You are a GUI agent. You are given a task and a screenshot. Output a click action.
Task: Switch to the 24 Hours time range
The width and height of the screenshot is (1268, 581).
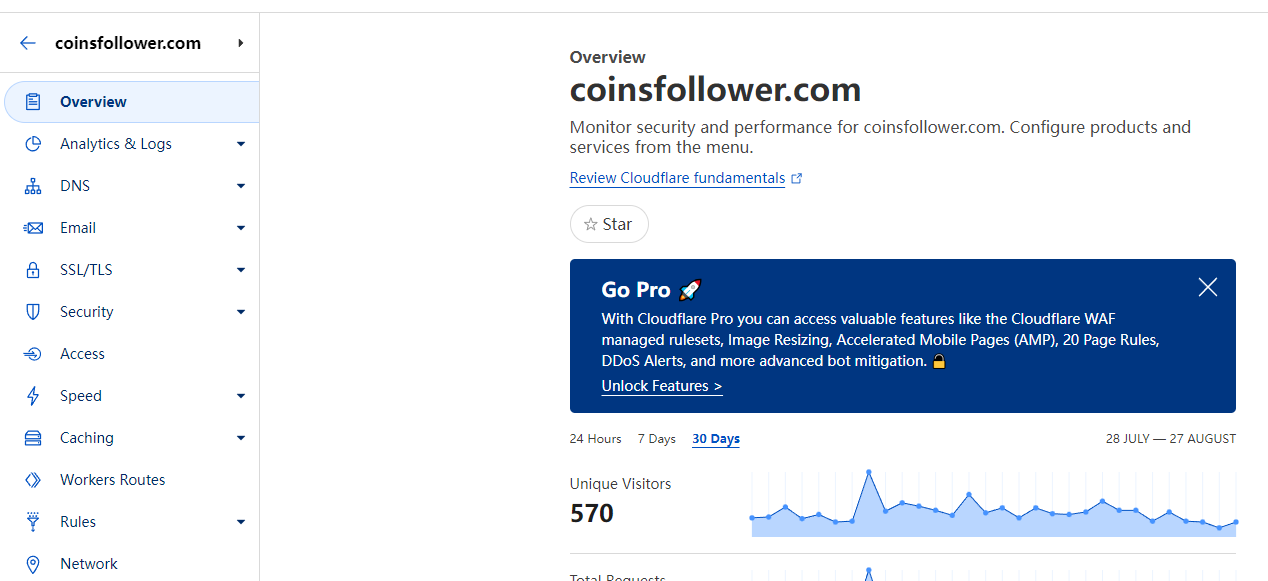pyautogui.click(x=595, y=439)
